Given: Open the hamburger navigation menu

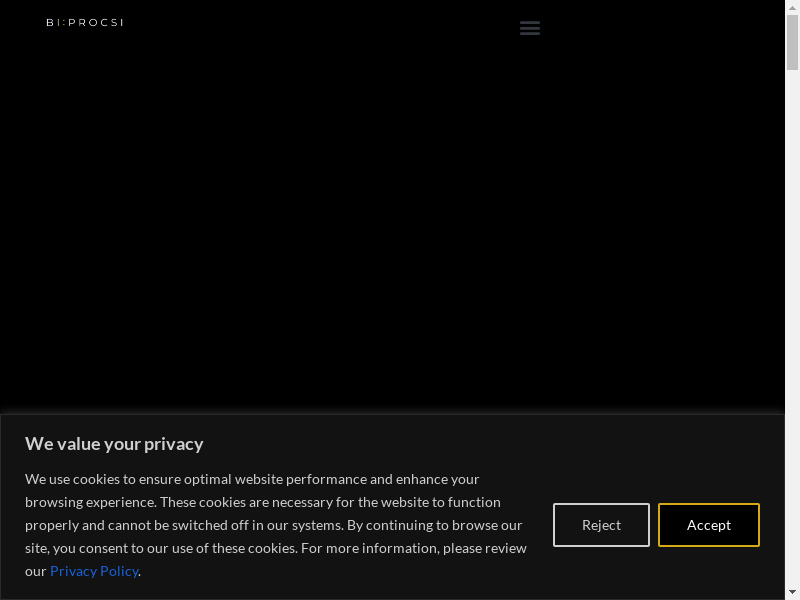Looking at the screenshot, I should click(x=530, y=28).
